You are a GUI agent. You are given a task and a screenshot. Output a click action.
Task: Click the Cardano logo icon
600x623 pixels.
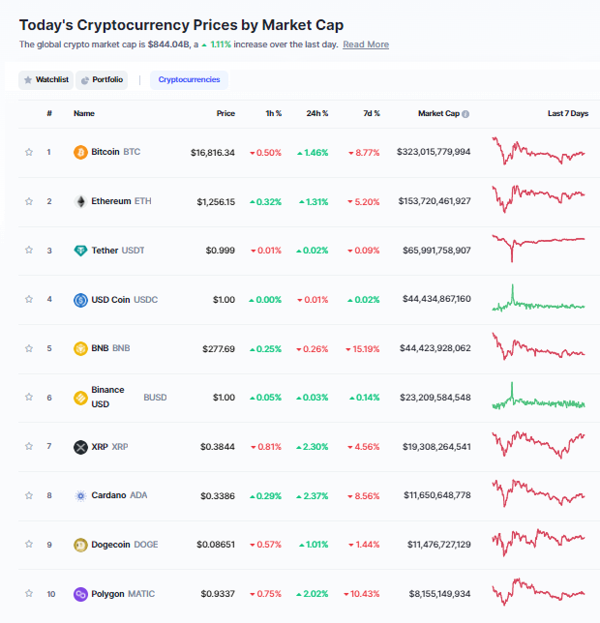point(81,496)
